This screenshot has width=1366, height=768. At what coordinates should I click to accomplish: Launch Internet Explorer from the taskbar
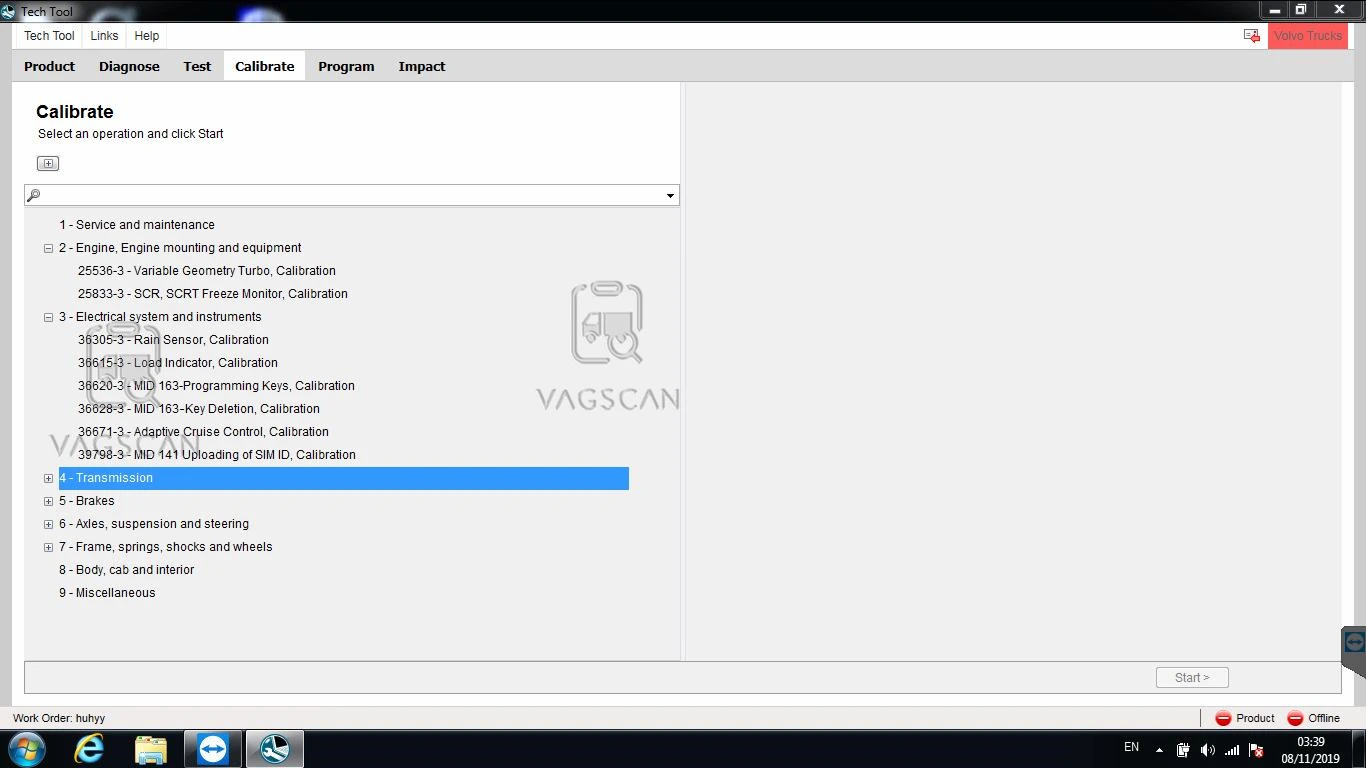90,749
